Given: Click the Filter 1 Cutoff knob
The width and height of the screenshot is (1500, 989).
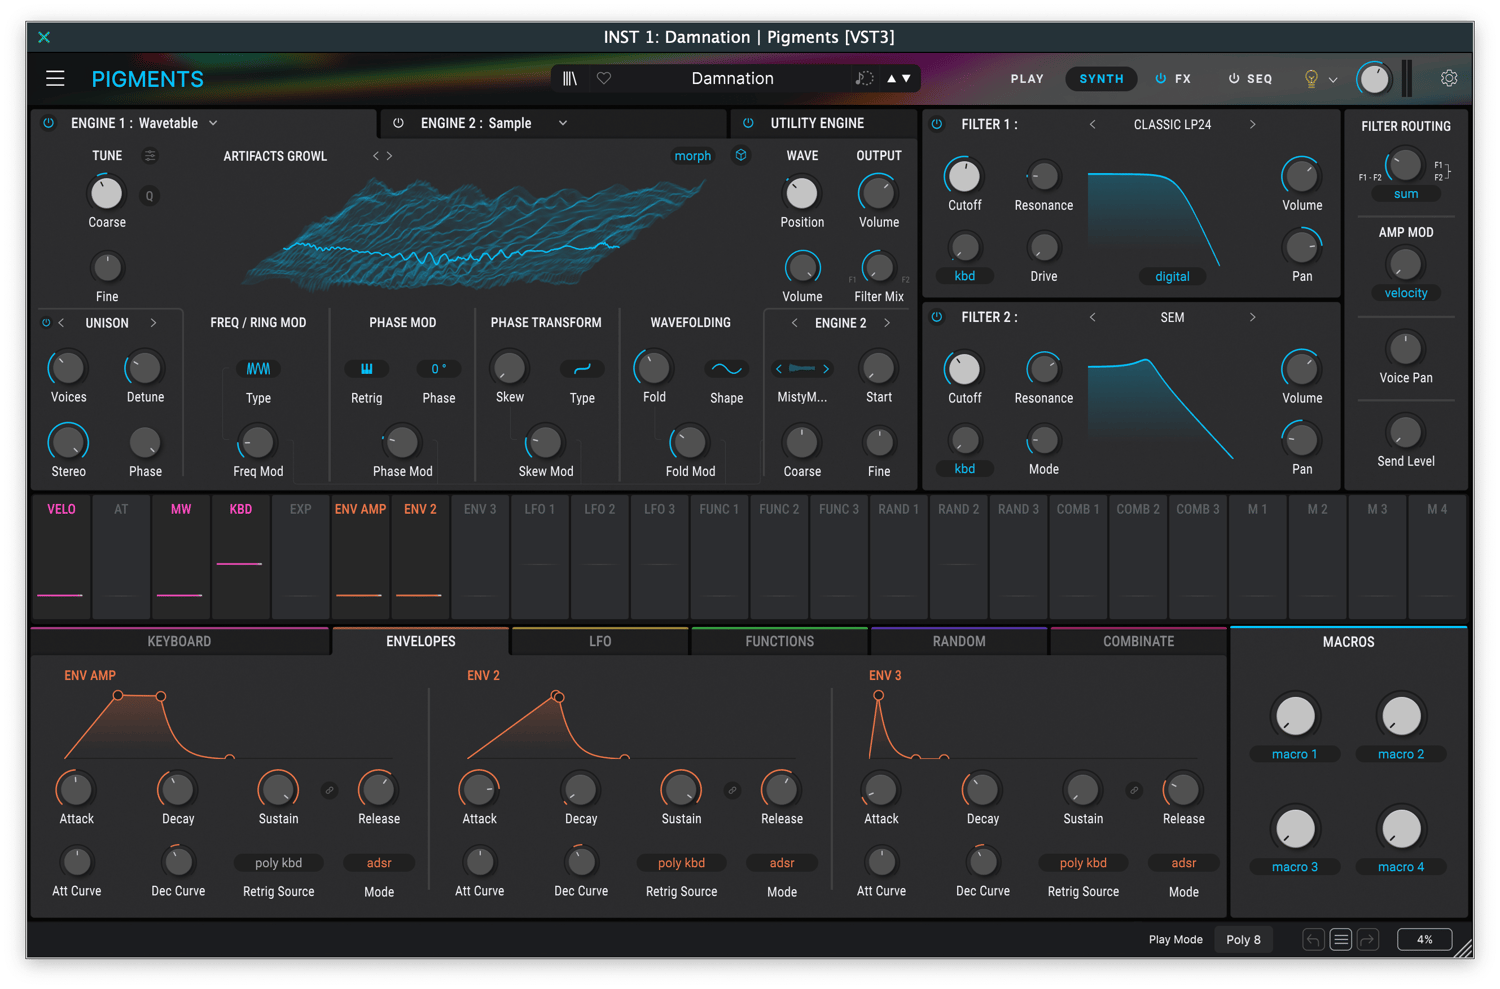Looking at the screenshot, I should coord(964,176).
